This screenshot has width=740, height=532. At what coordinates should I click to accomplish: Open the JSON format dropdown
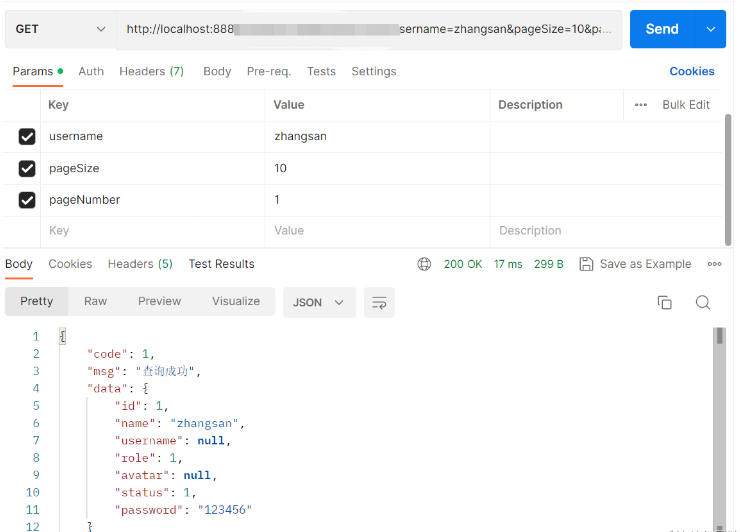(x=319, y=302)
